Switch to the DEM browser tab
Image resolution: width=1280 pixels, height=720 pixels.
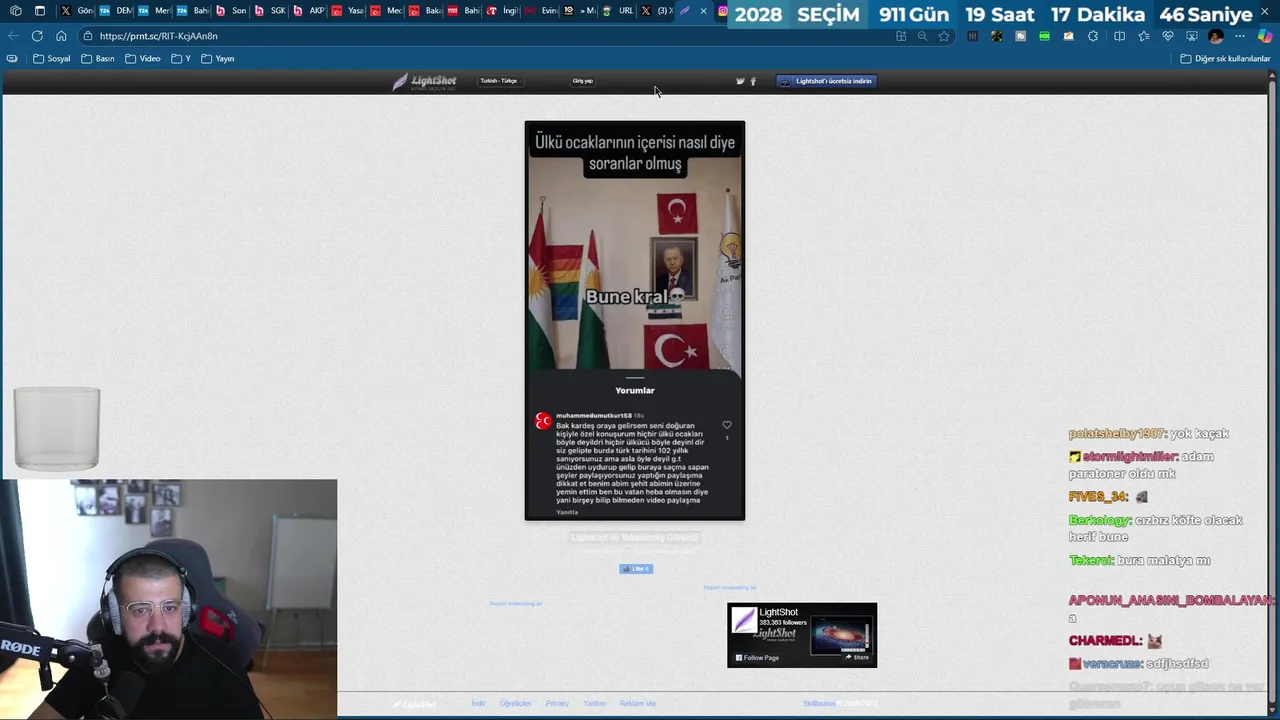(x=117, y=11)
